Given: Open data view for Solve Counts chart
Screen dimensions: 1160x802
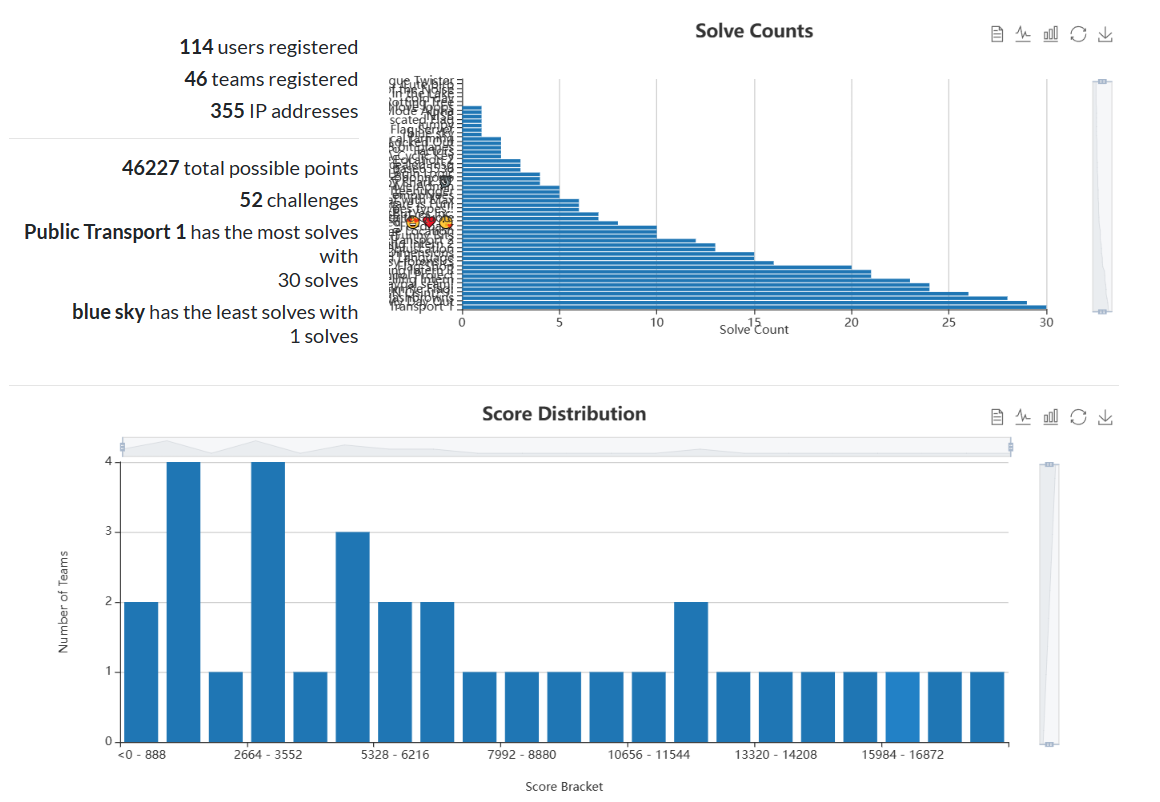Looking at the screenshot, I should 996,34.
